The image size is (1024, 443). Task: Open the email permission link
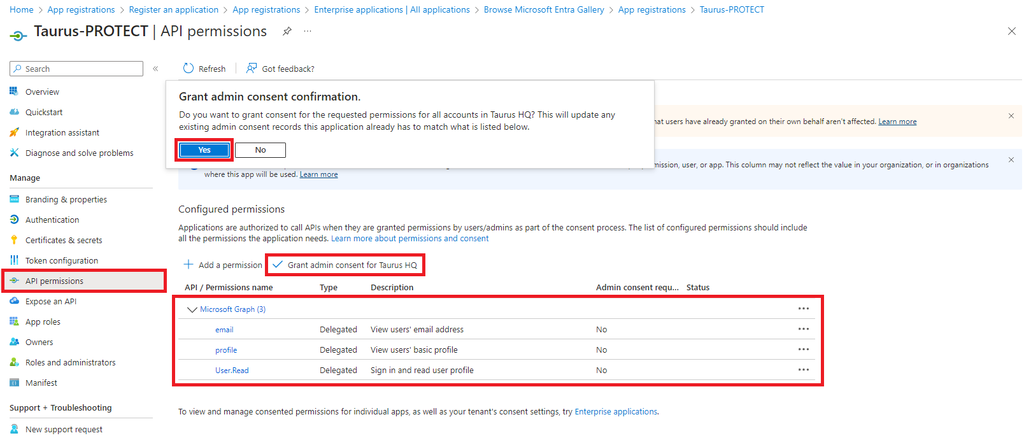click(x=224, y=329)
